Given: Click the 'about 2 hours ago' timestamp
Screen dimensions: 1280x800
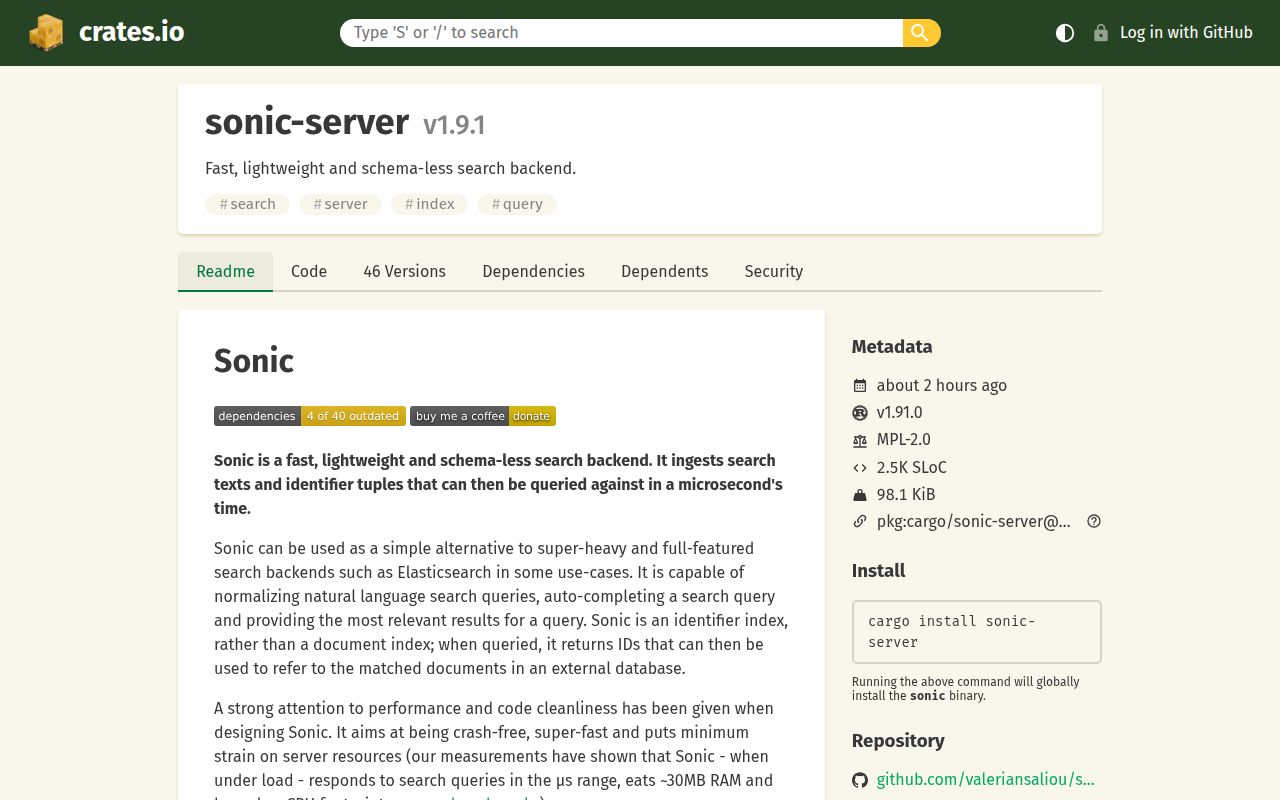Looking at the screenshot, I should pyautogui.click(x=942, y=385).
